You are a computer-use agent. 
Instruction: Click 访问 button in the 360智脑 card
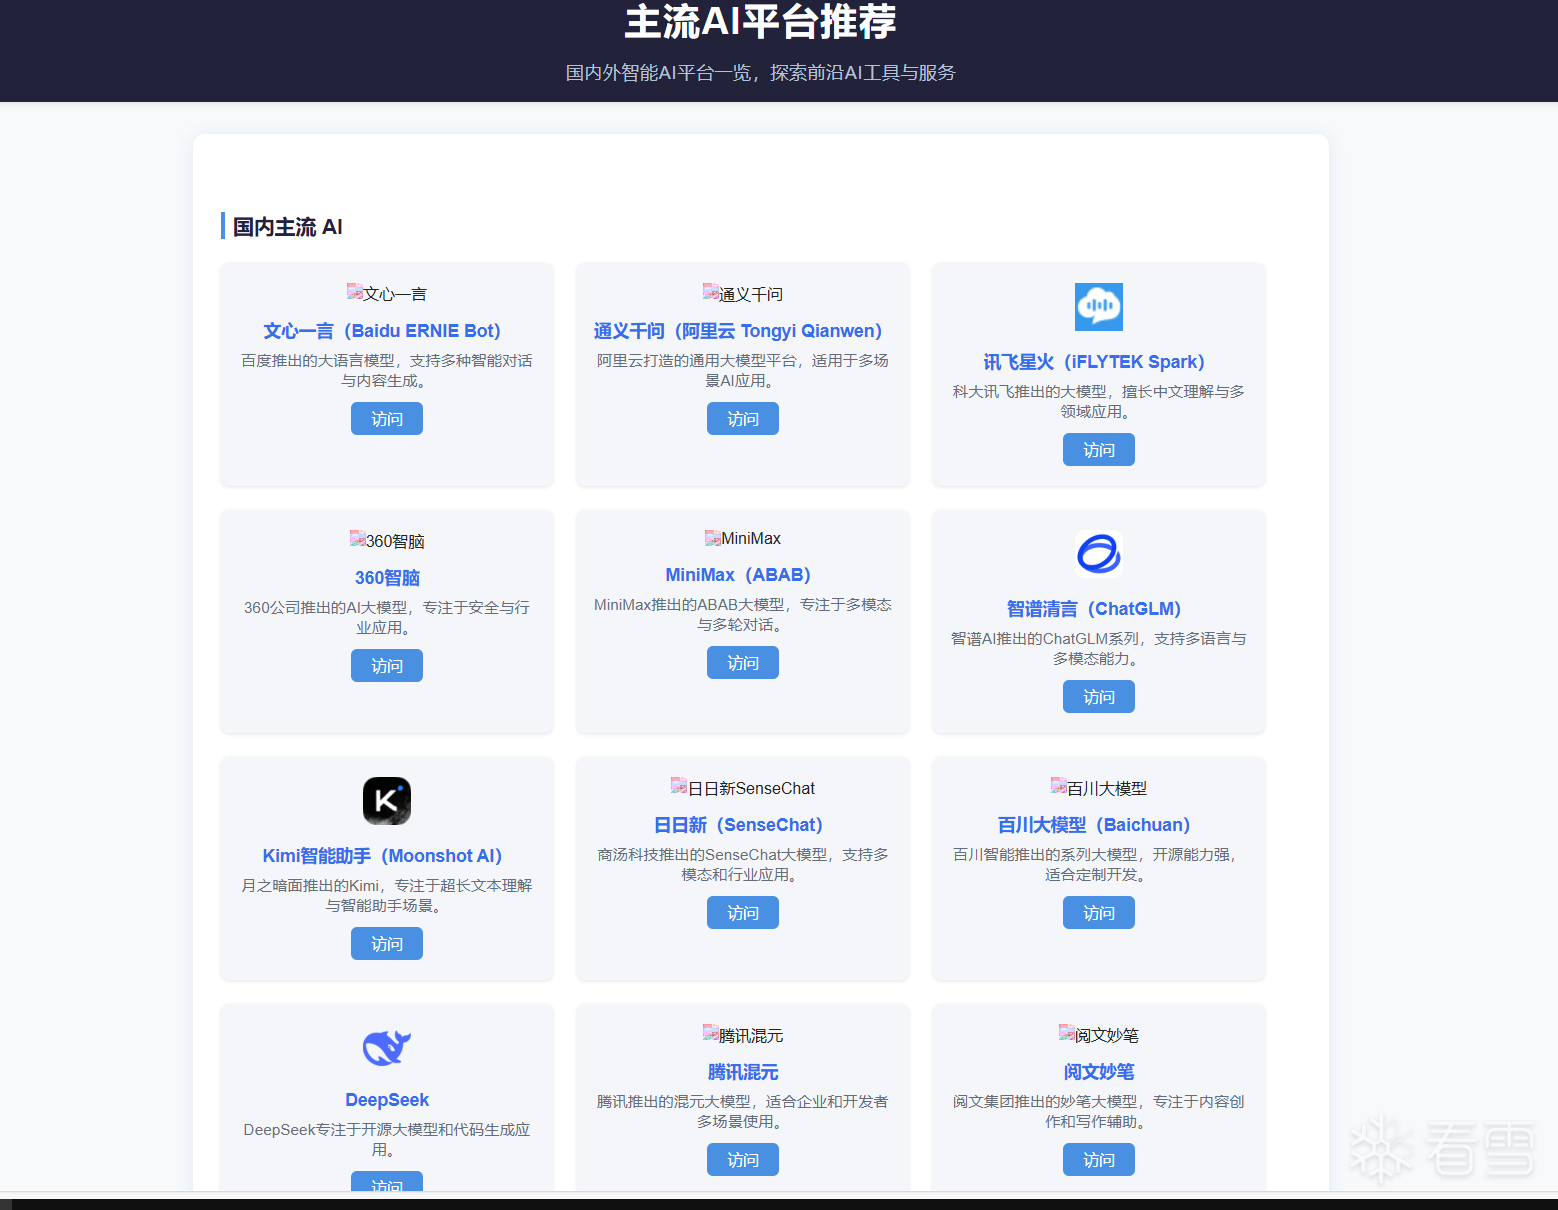[387, 666]
